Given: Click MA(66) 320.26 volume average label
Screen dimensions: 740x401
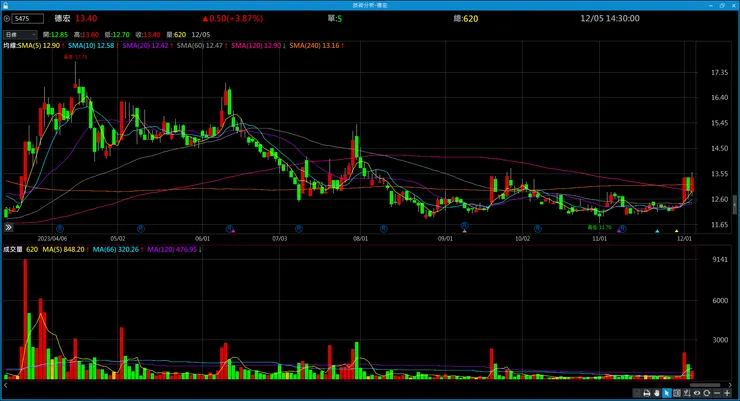Looking at the screenshot, I should 116,249.
